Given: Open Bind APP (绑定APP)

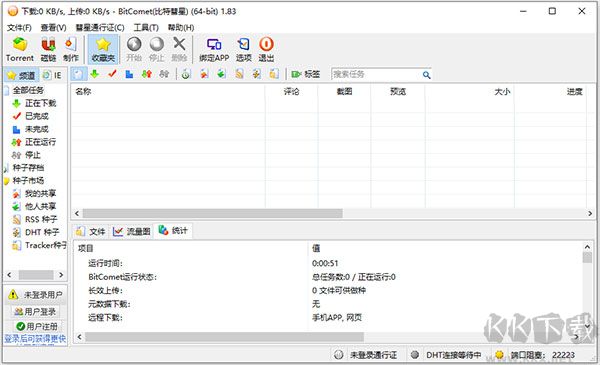Looking at the screenshot, I should (214, 49).
